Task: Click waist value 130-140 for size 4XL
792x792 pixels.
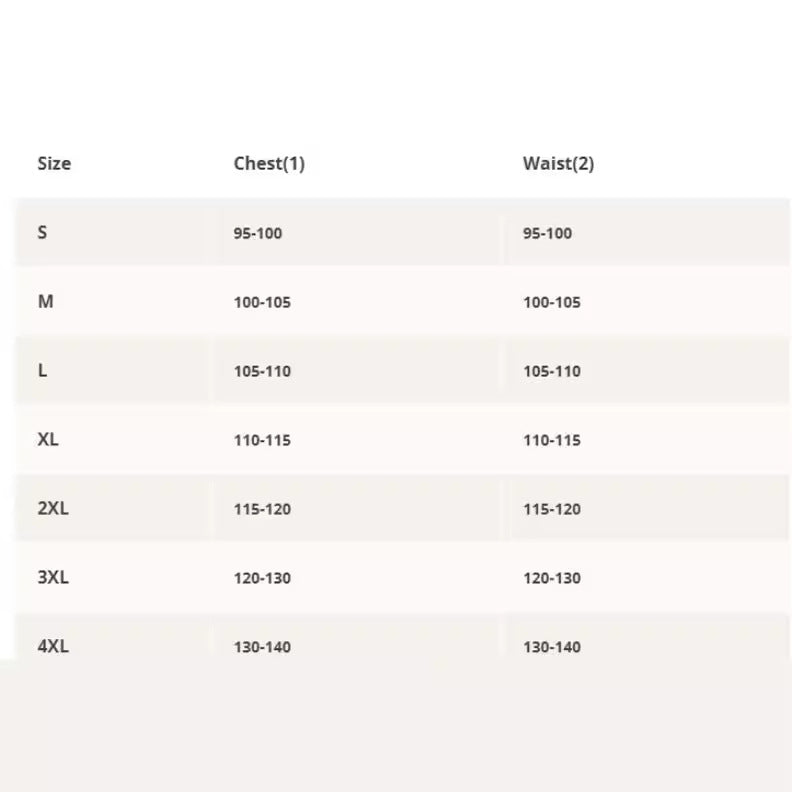Action: [551, 647]
